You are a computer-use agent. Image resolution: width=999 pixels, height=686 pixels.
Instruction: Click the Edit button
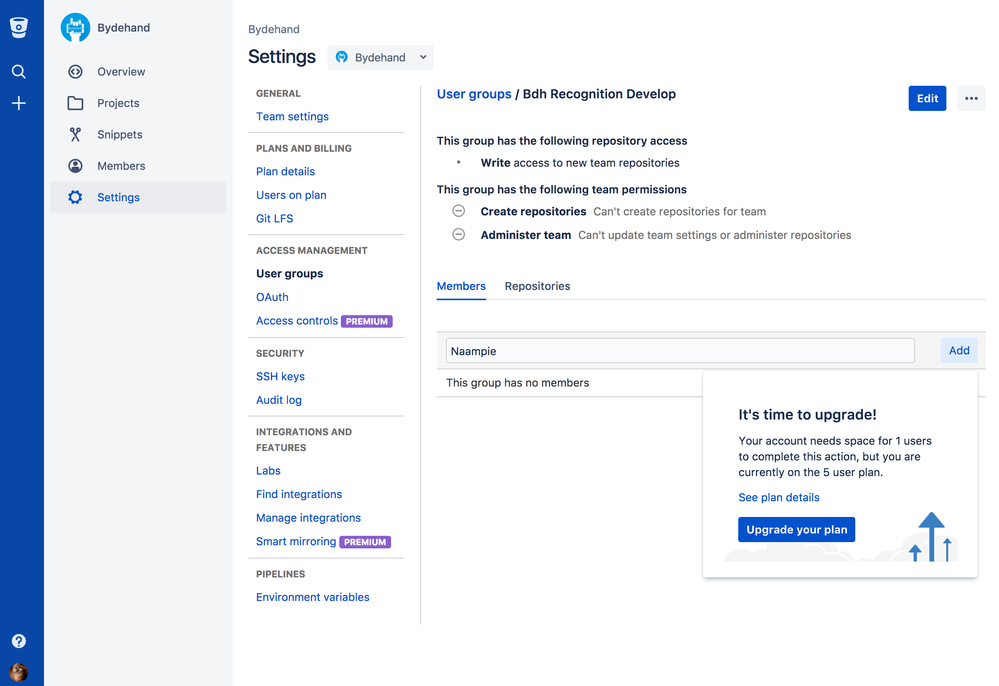(x=927, y=98)
